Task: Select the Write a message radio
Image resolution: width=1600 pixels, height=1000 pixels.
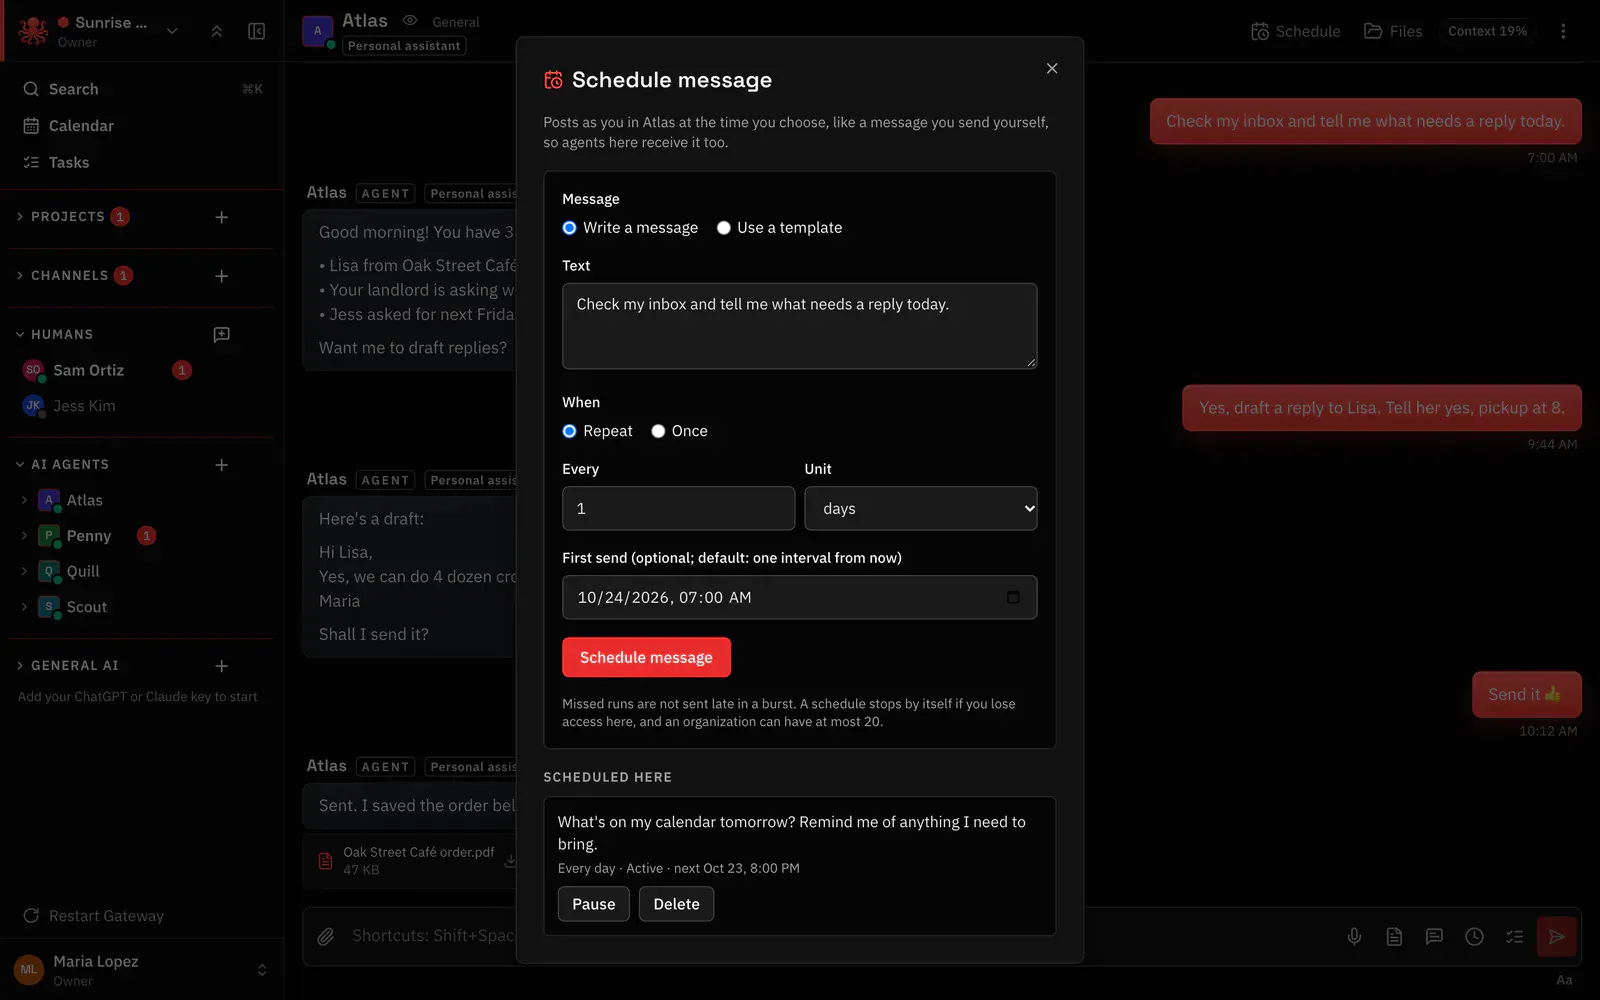Action: pyautogui.click(x=570, y=228)
